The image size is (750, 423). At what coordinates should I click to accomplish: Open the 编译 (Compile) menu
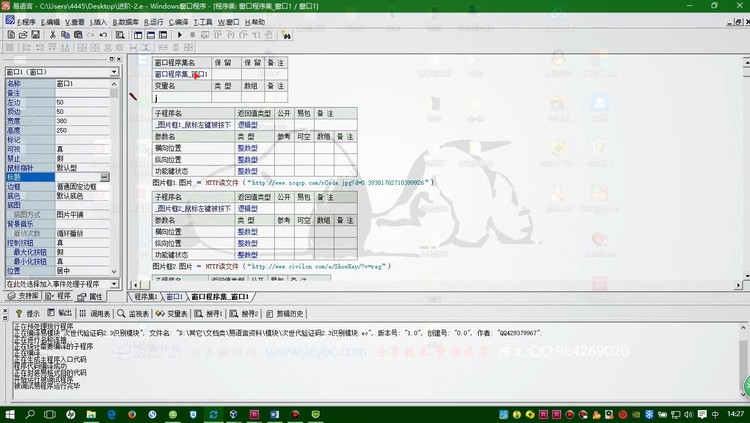(x=179, y=21)
